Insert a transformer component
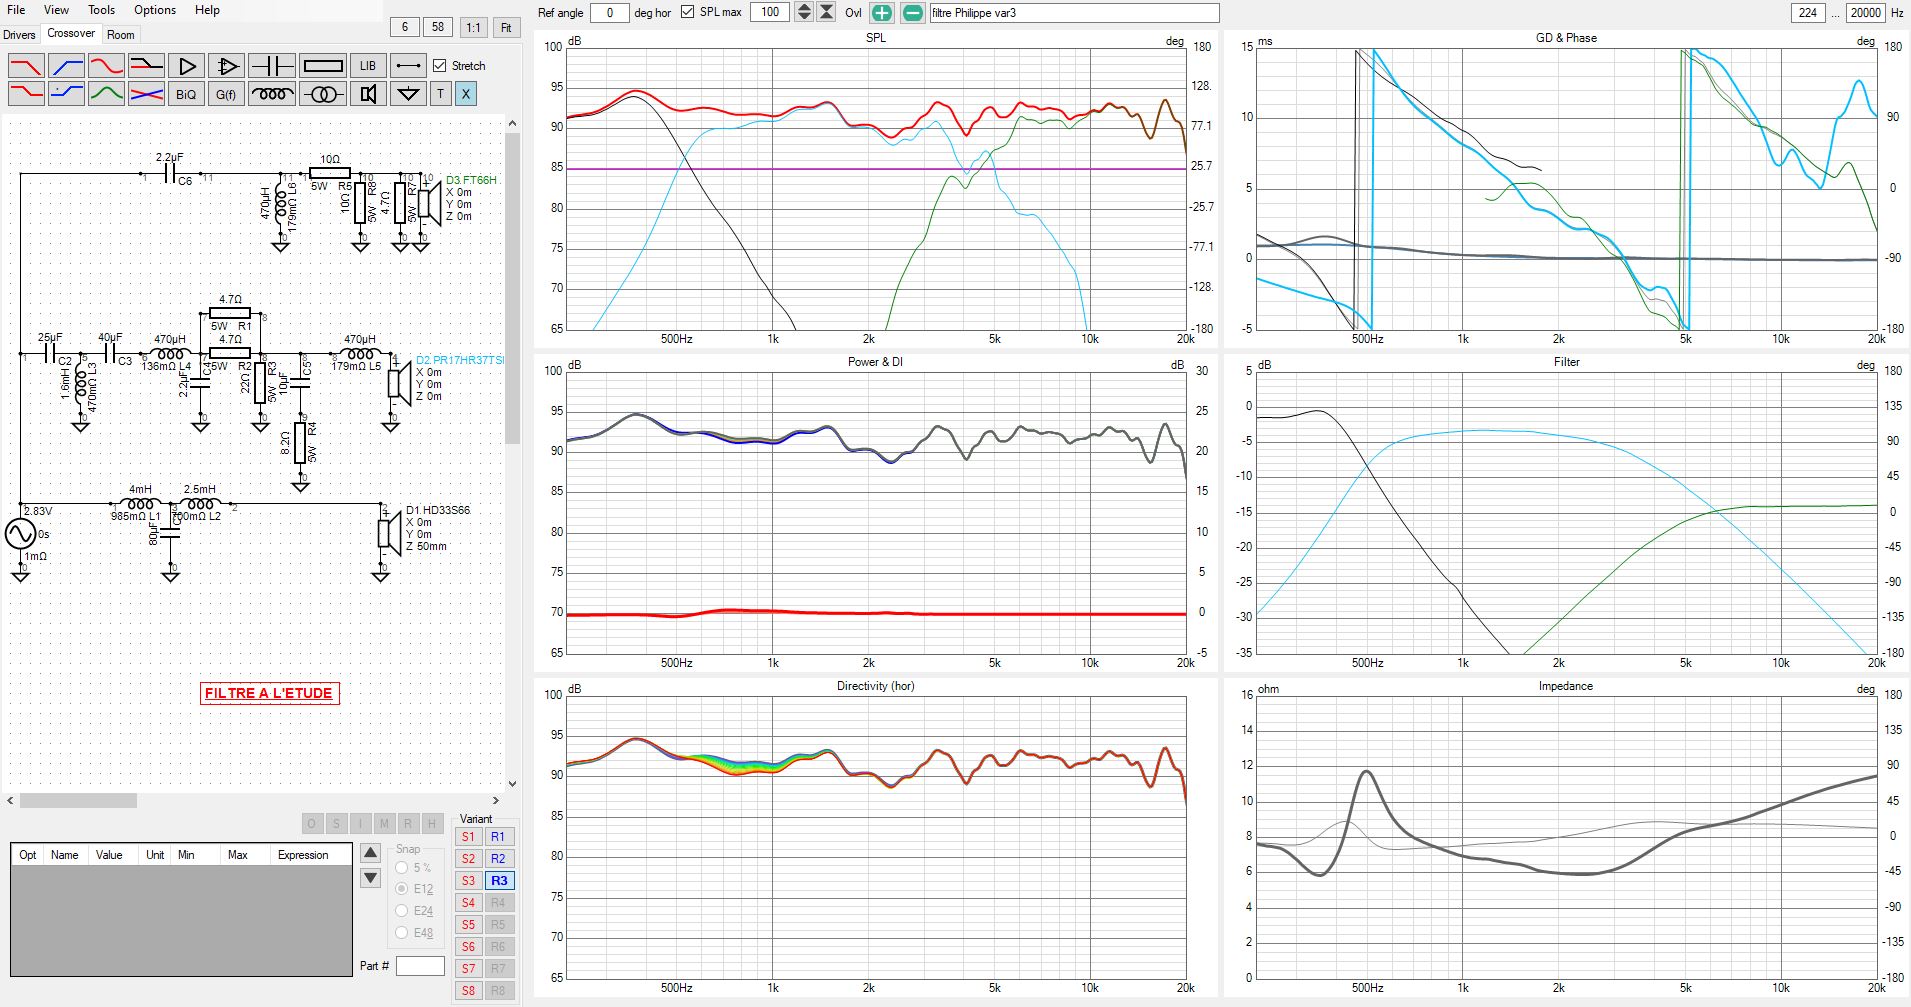This screenshot has width=1911, height=1007. click(323, 94)
